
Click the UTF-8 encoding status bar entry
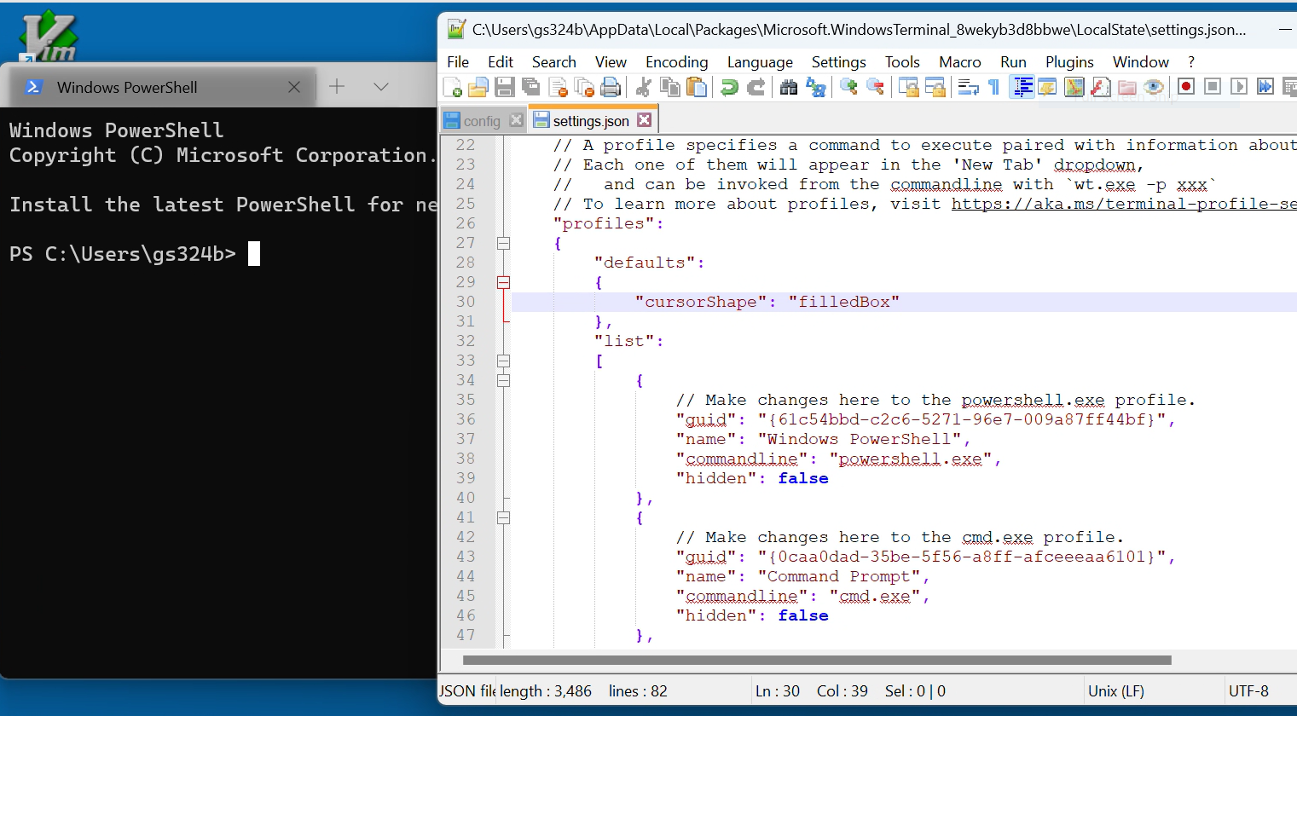(x=1248, y=691)
